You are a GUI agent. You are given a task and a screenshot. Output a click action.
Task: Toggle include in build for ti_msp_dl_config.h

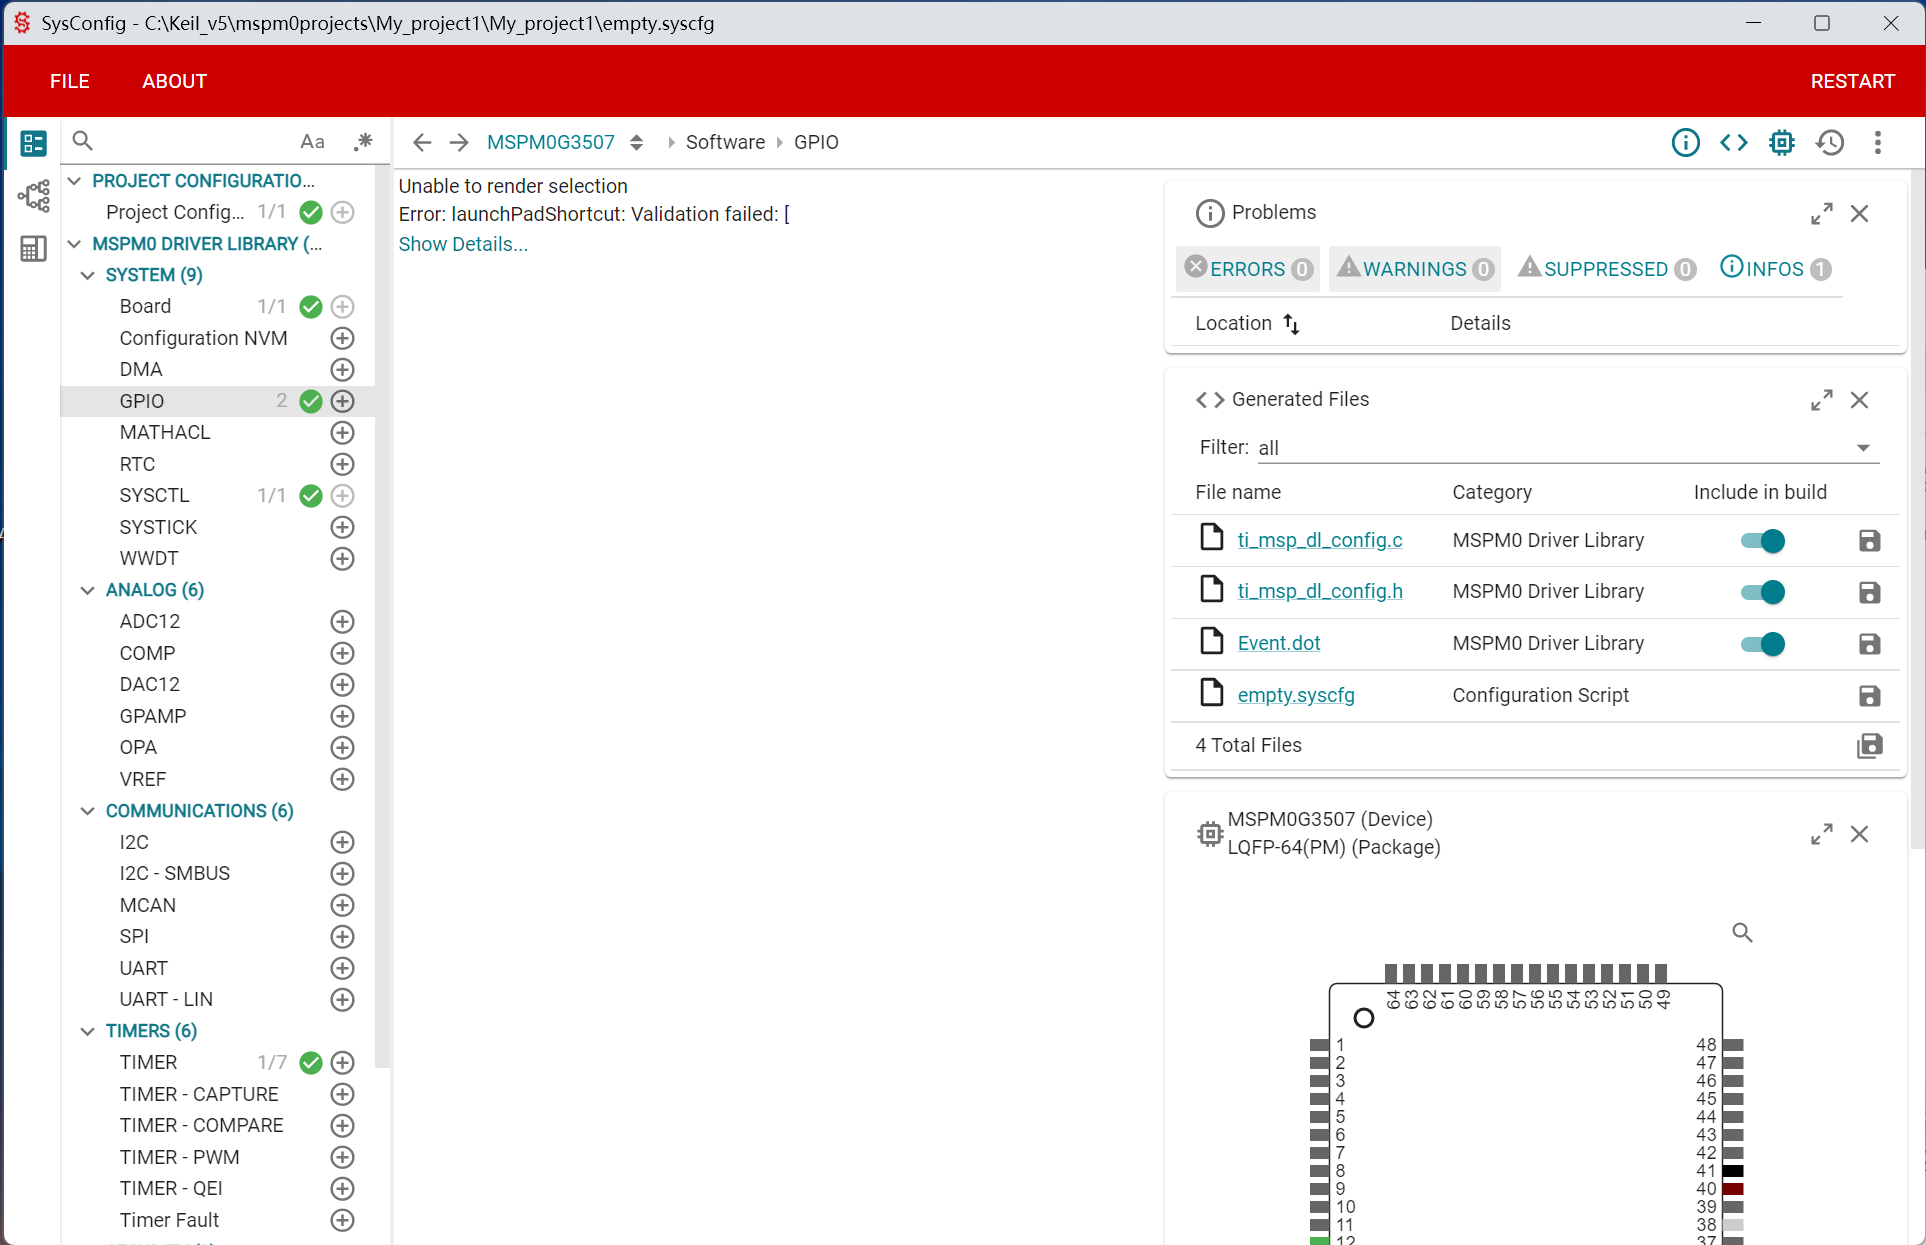[1762, 592]
